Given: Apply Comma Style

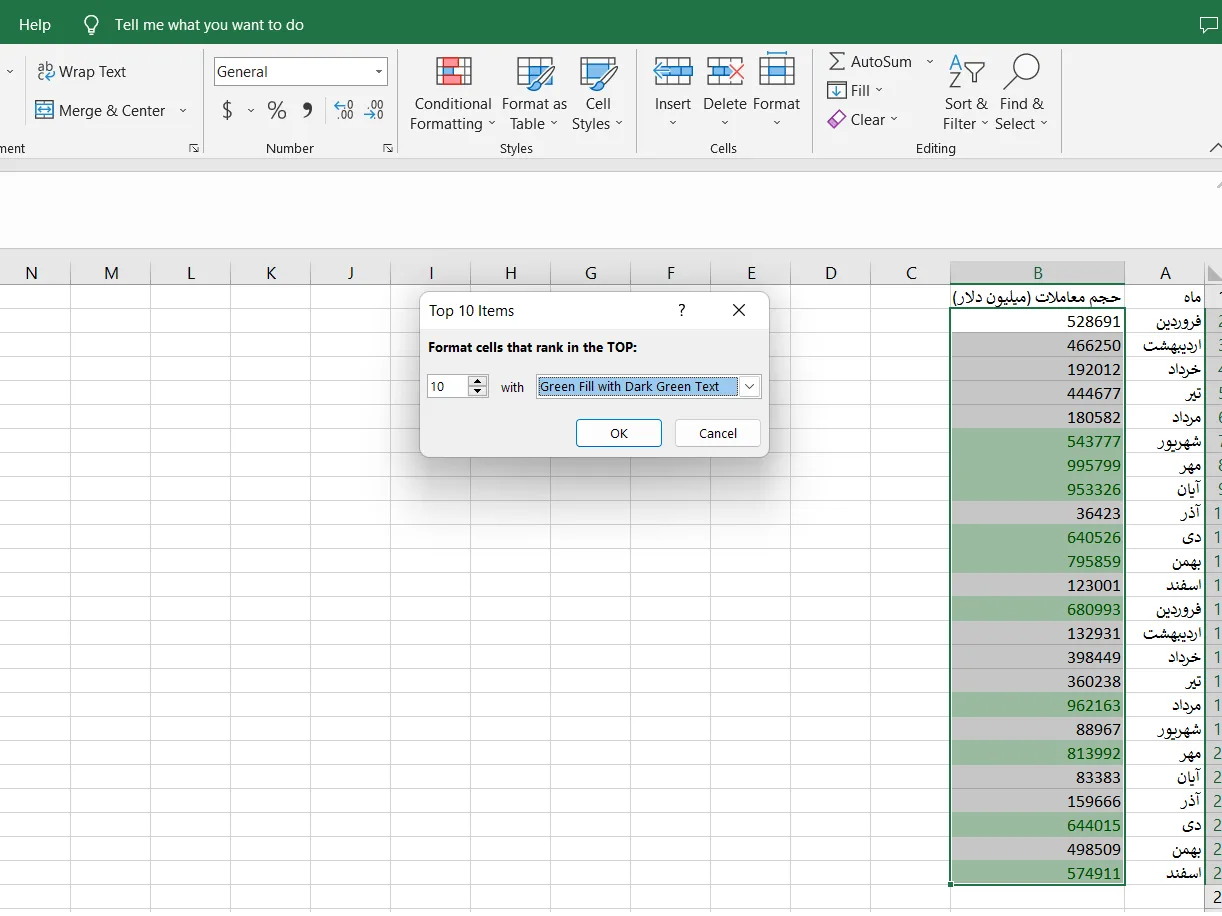Looking at the screenshot, I should [x=307, y=111].
